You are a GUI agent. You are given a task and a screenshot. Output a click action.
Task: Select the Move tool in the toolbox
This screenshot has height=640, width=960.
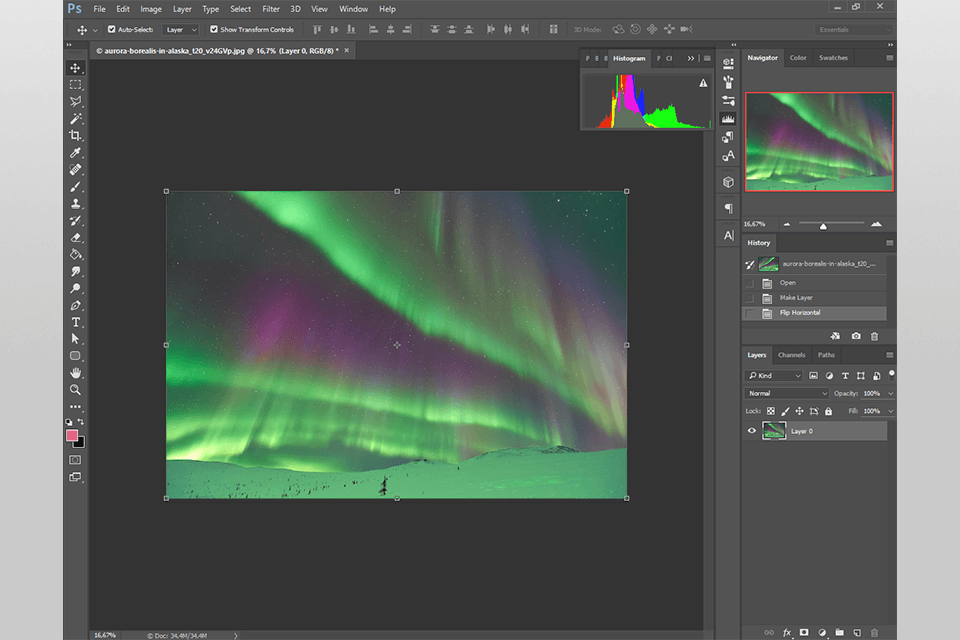point(75,68)
